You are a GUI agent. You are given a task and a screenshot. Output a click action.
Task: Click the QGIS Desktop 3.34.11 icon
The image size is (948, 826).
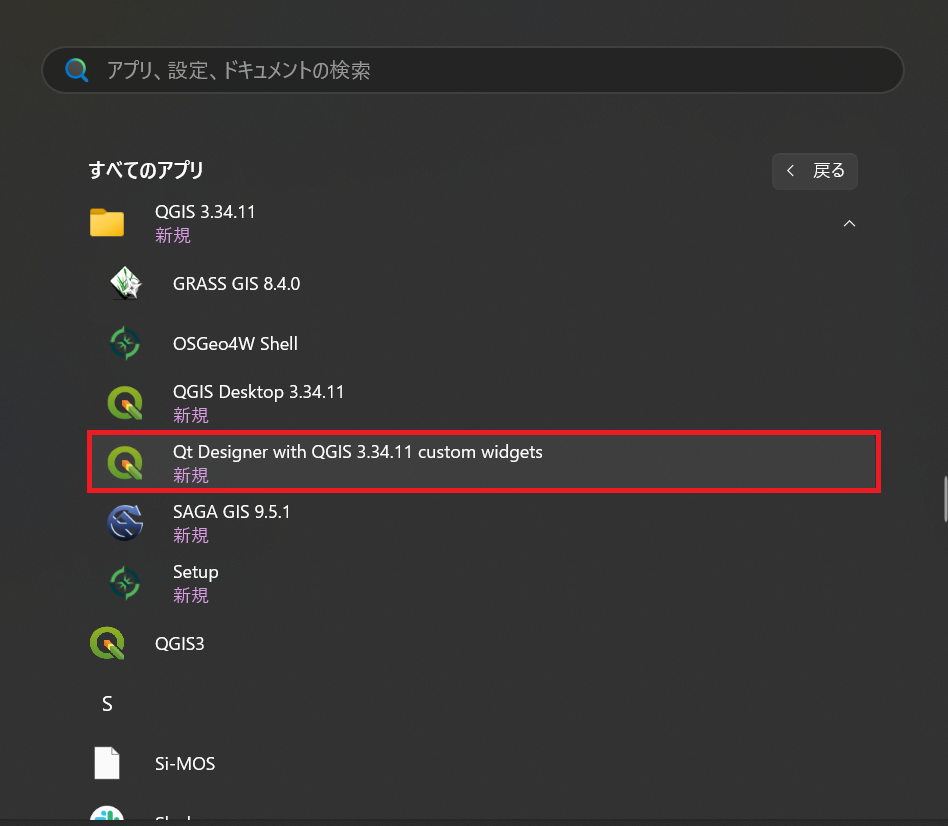125,403
